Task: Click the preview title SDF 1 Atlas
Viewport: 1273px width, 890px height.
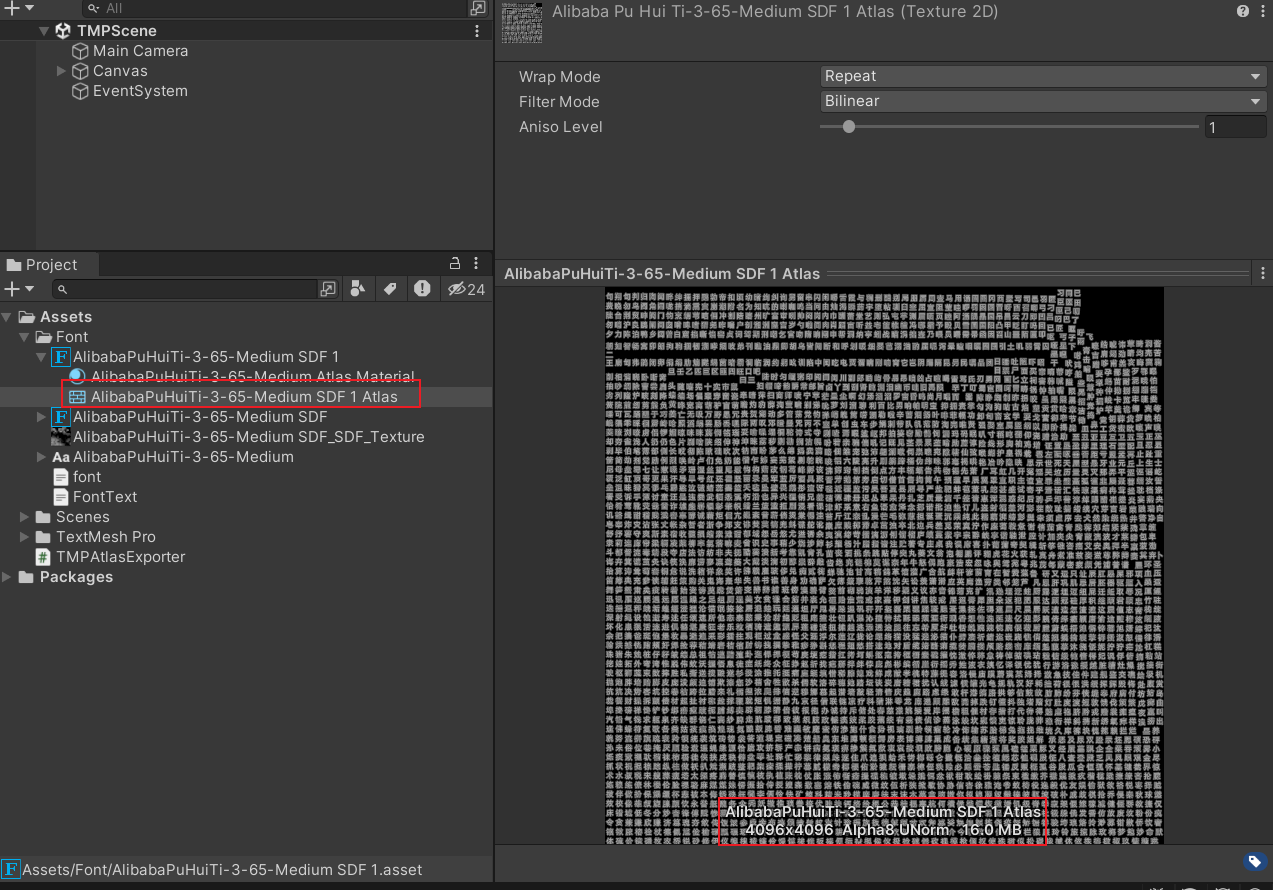Action: click(x=662, y=273)
